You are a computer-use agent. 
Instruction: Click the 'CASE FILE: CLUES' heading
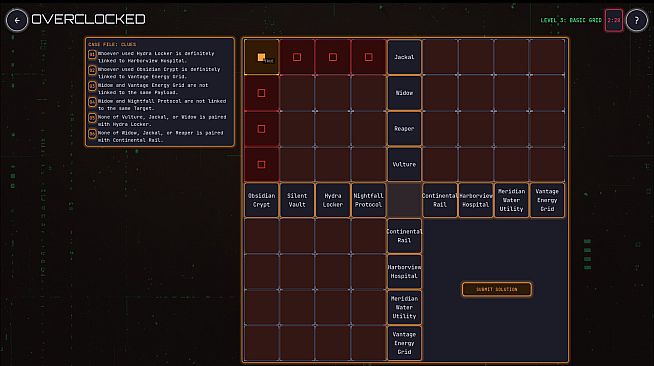[x=112, y=44]
